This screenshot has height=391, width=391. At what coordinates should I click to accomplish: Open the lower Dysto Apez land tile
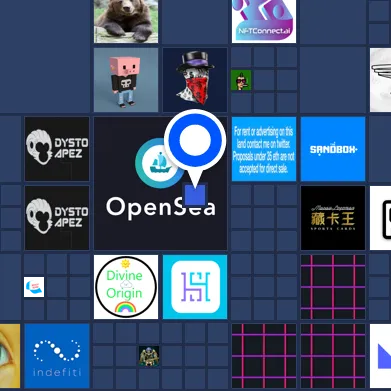[57, 218]
